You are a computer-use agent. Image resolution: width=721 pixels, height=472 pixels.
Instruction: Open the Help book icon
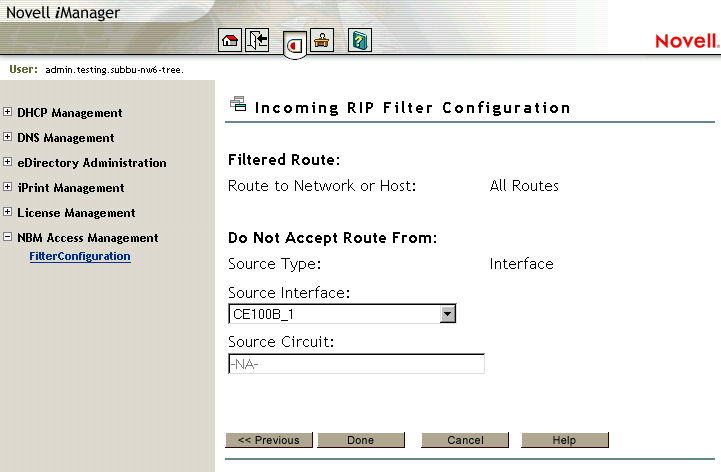coord(360,40)
